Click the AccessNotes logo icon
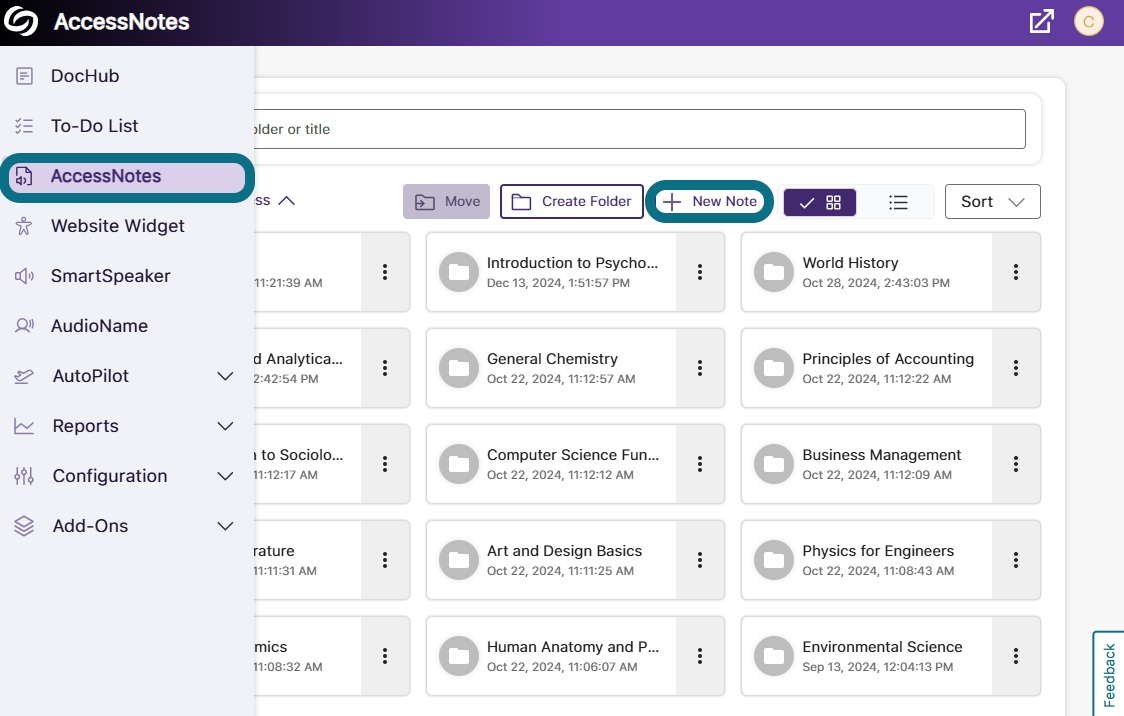1124x716 pixels. coord(21,22)
